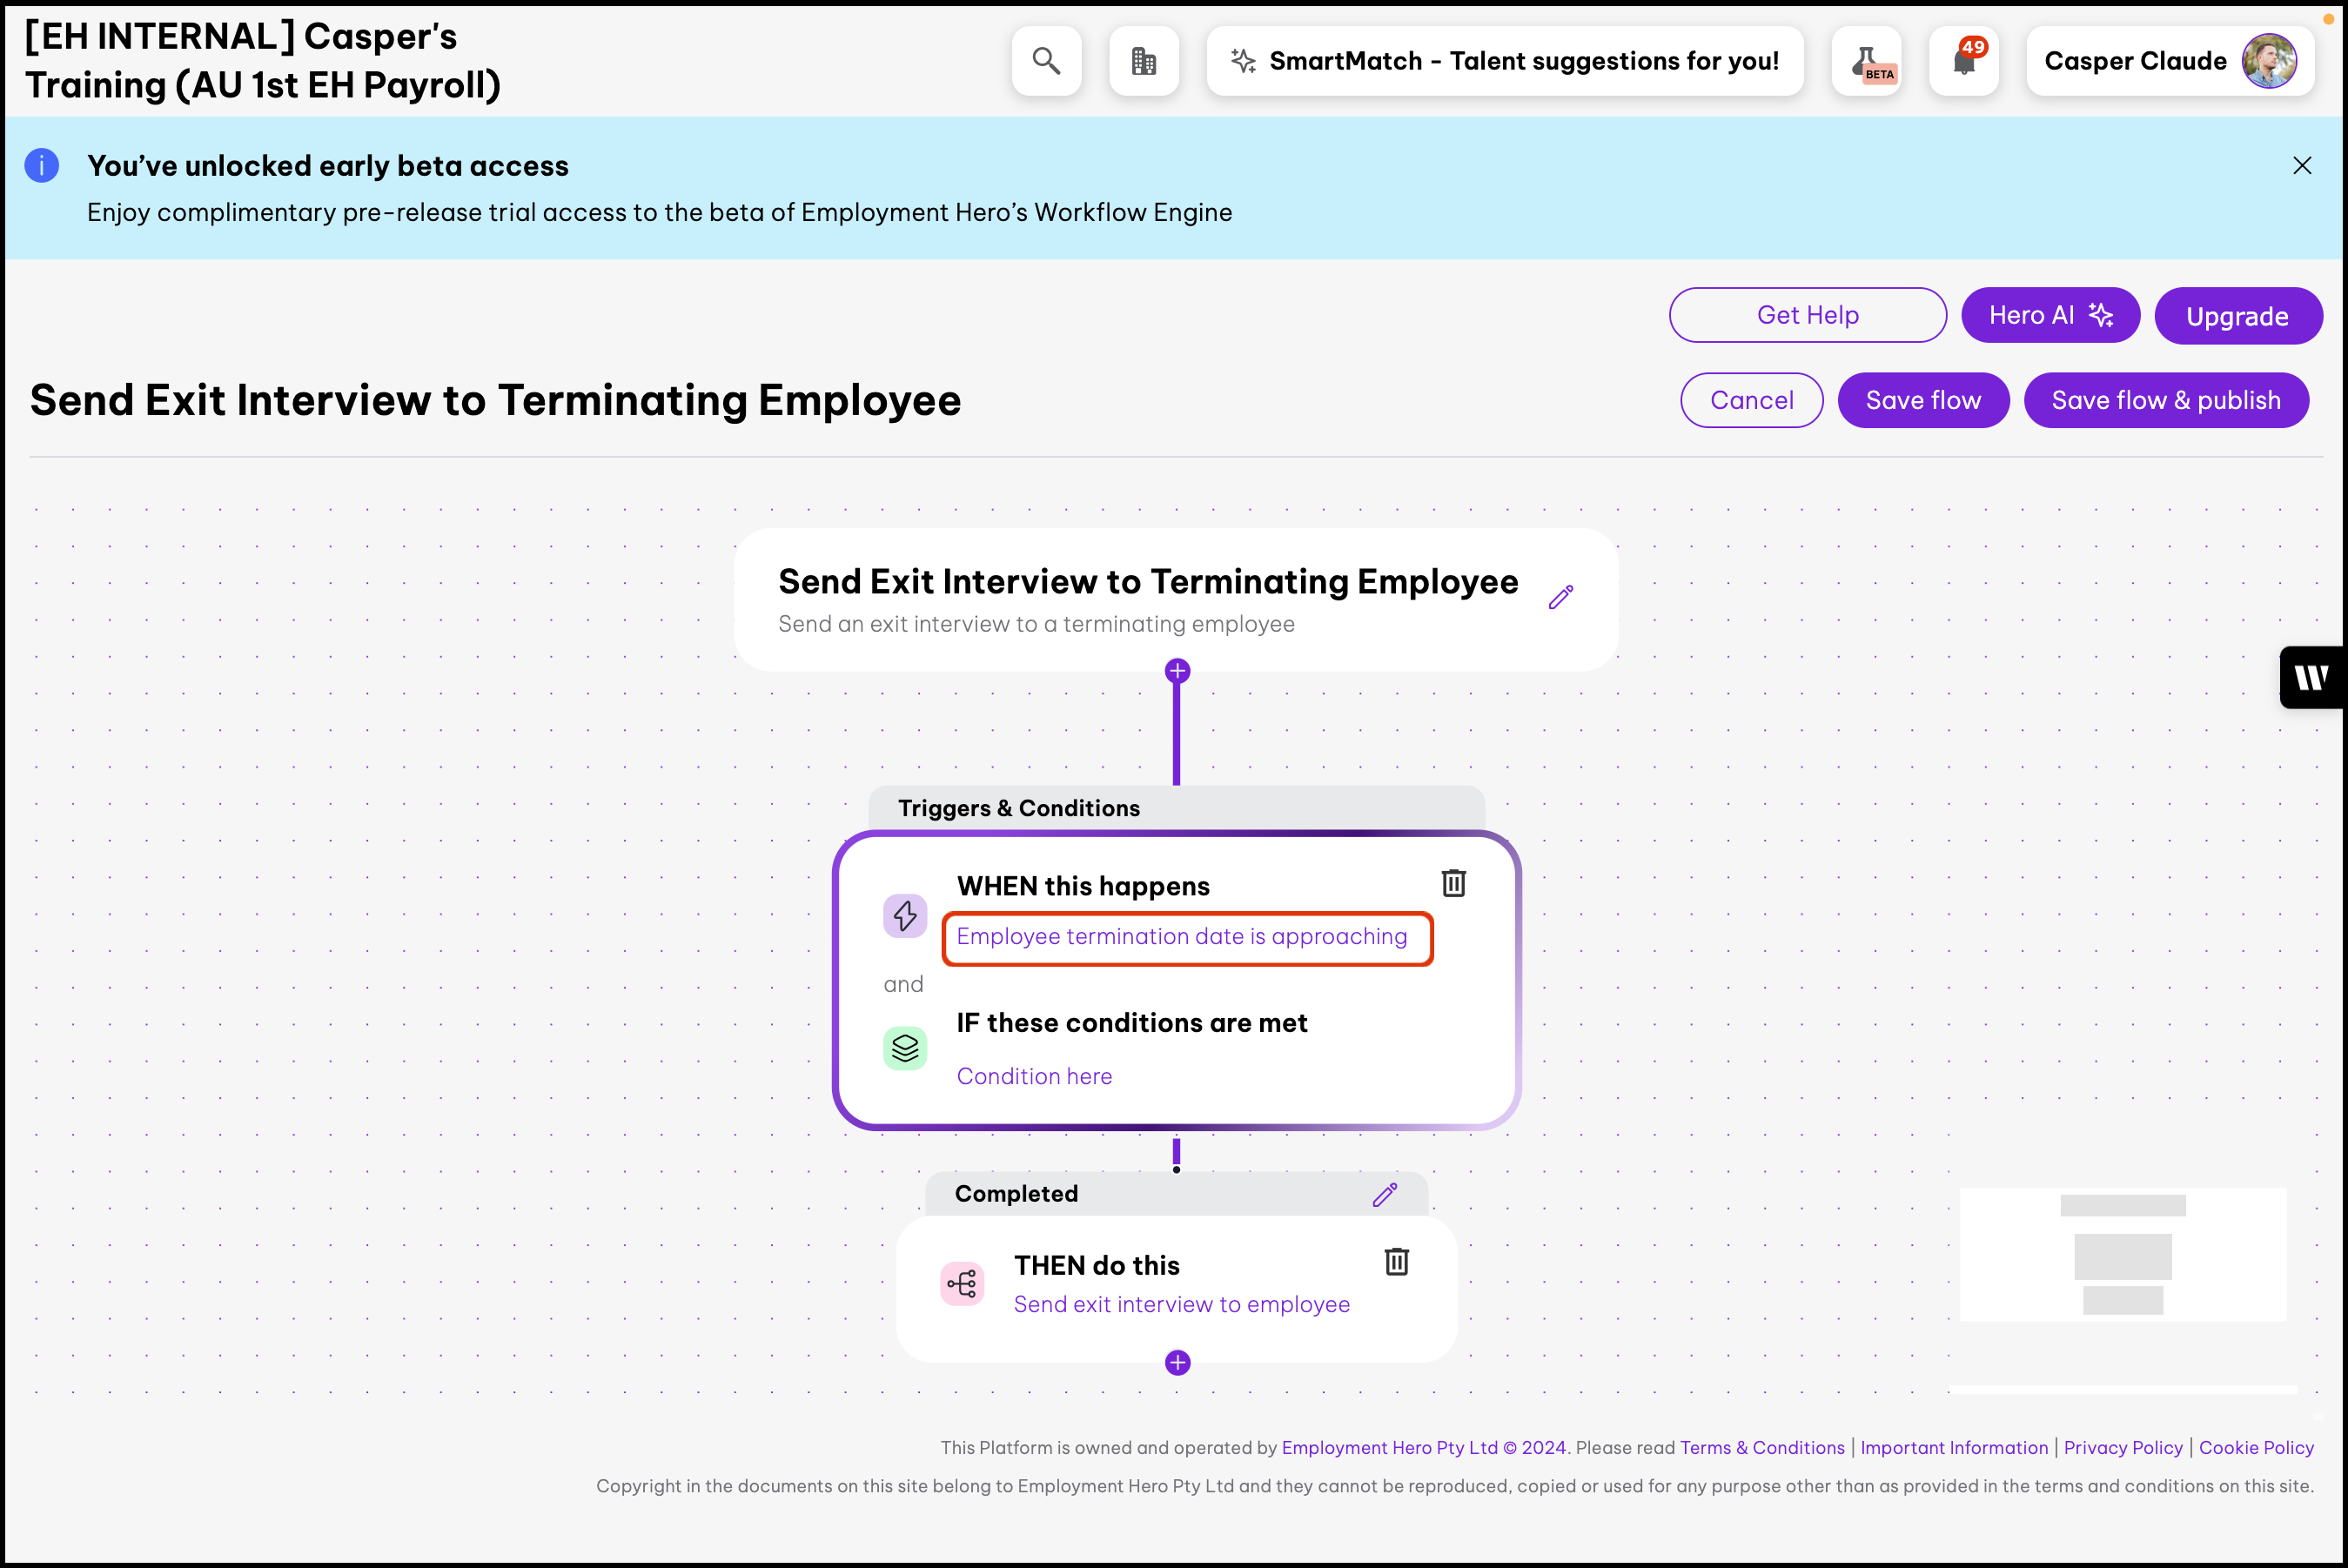The width and height of the screenshot is (2348, 1568).
Task: Select Employee termination date is approaching trigger
Action: (x=1181, y=937)
